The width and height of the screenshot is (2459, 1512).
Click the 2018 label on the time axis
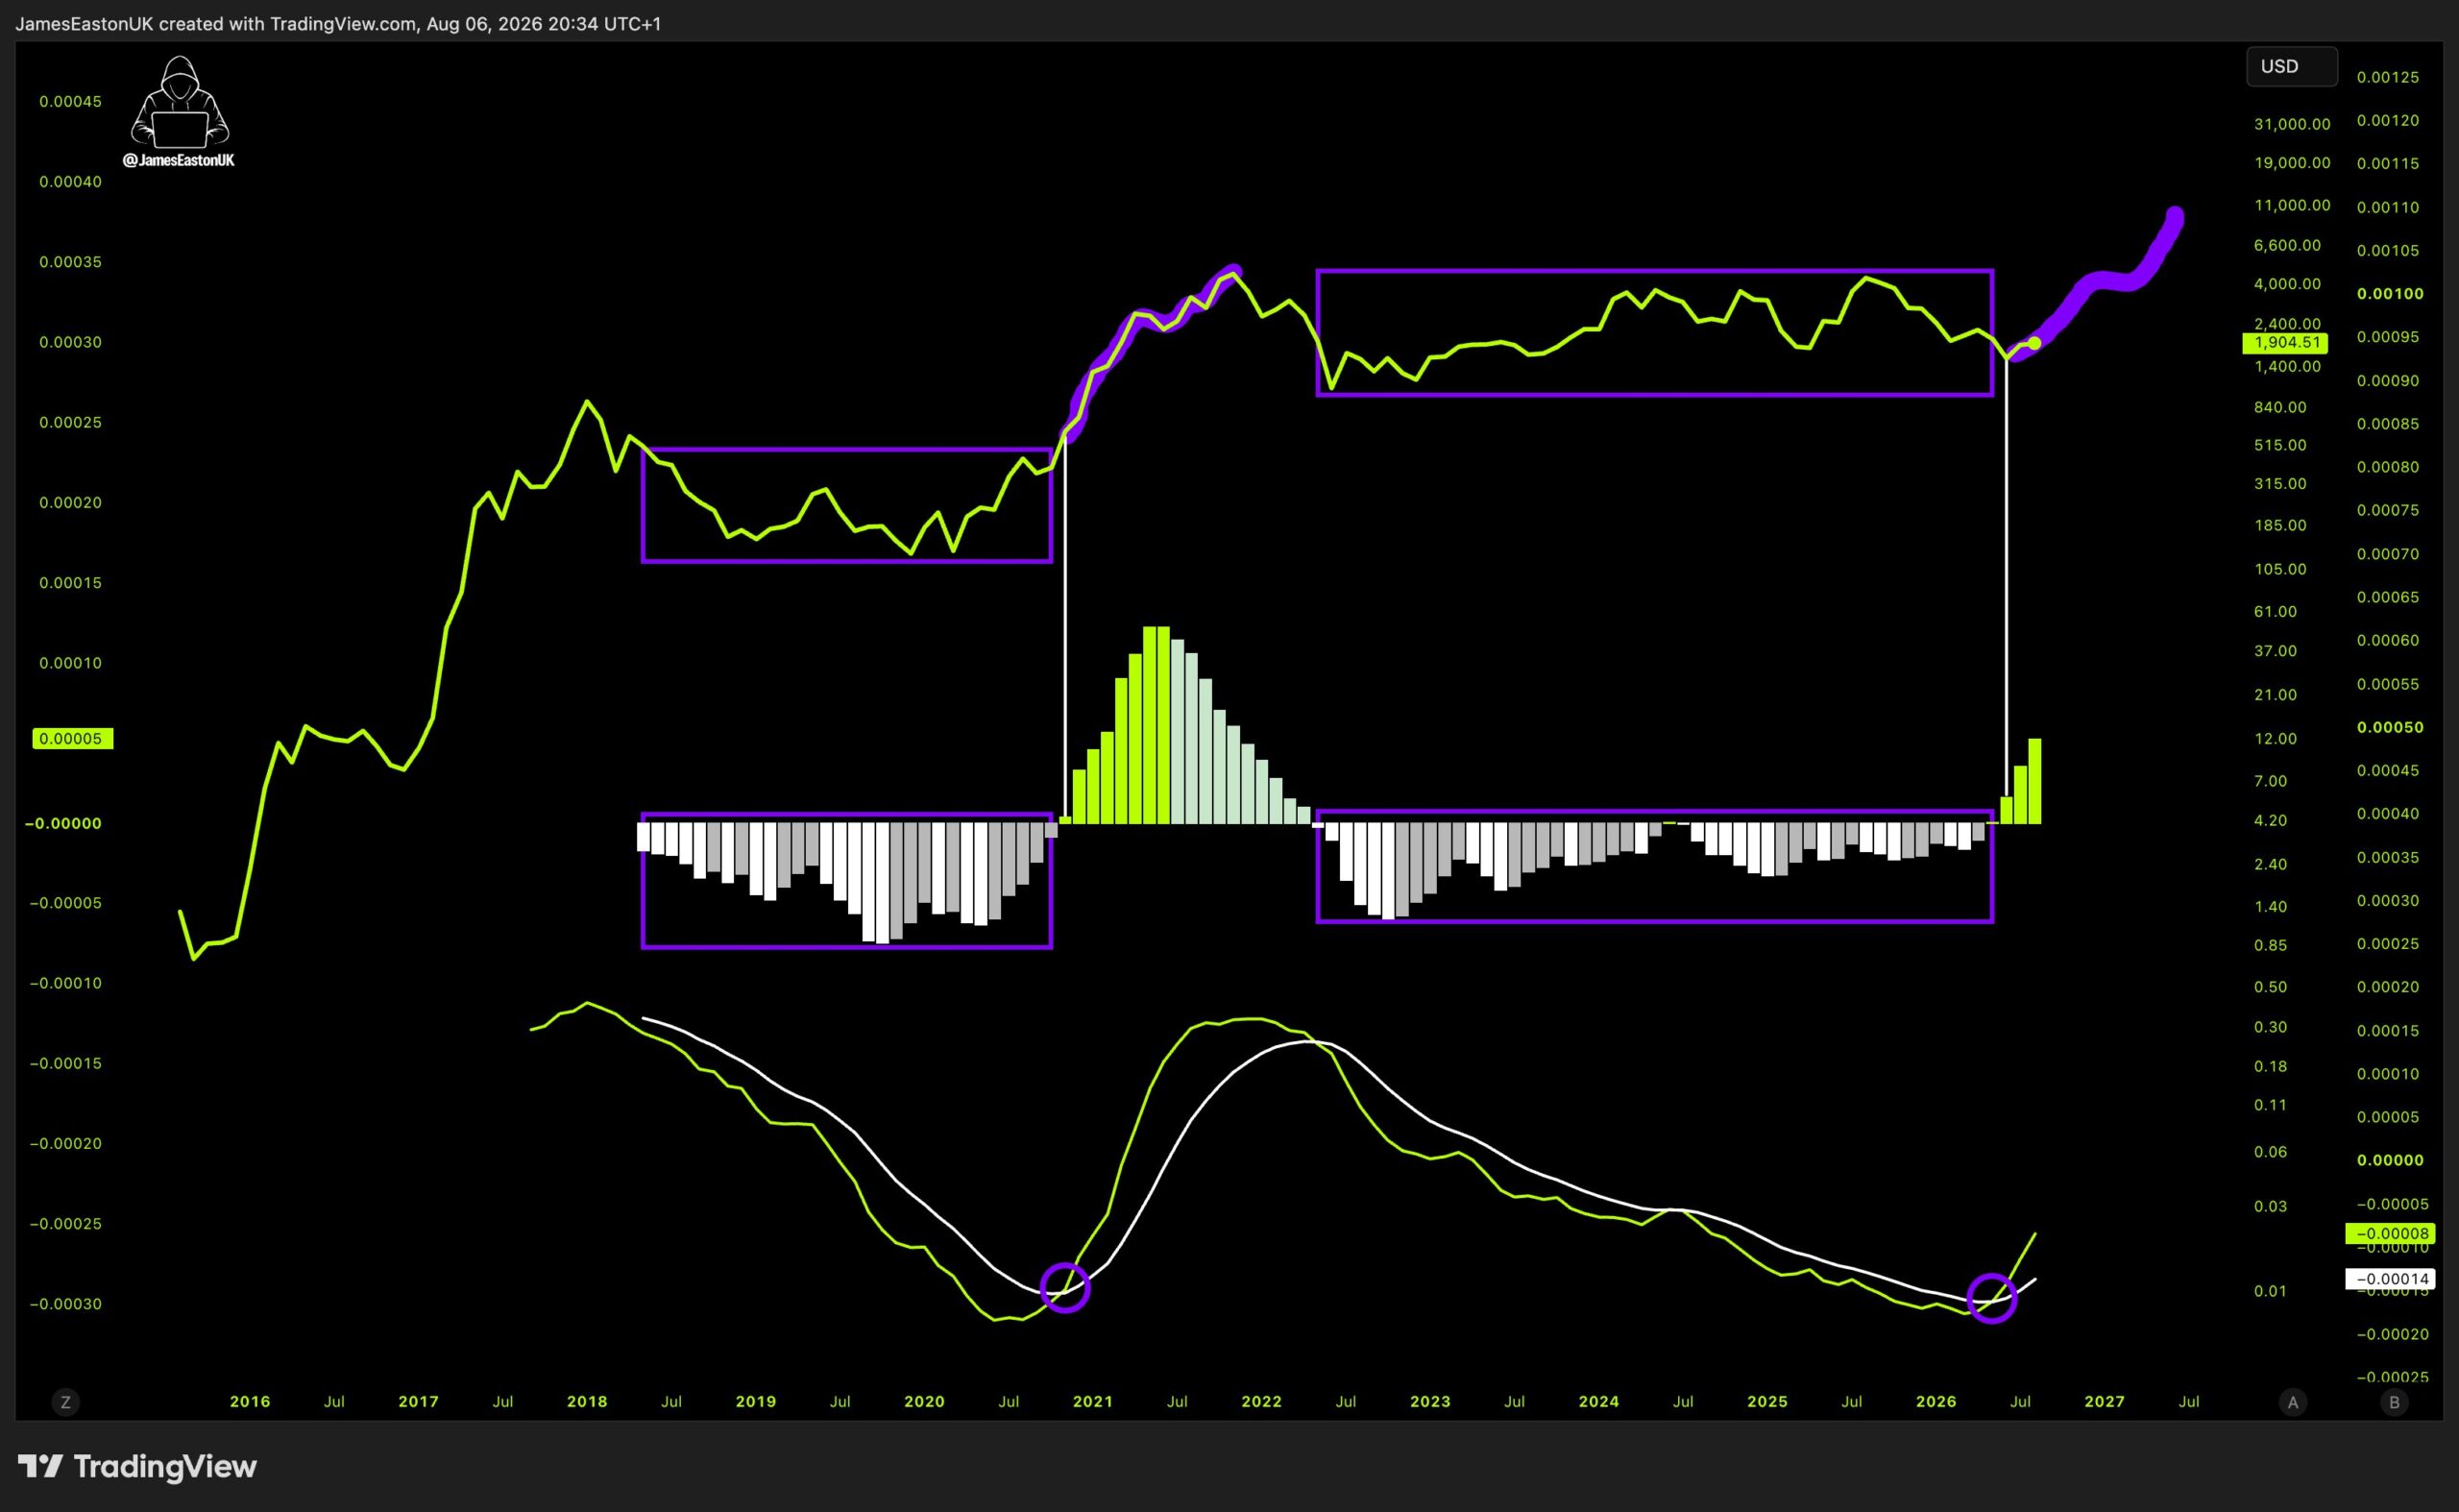tap(587, 1402)
